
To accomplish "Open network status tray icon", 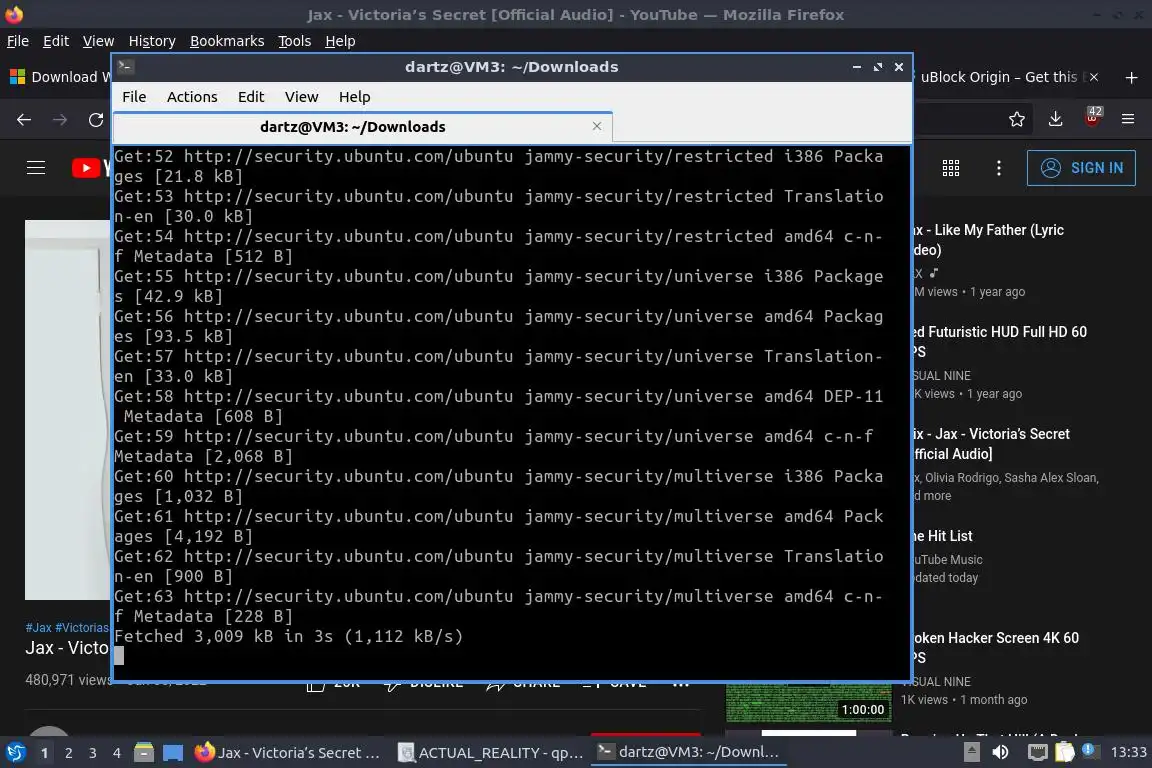I will click(1037, 752).
